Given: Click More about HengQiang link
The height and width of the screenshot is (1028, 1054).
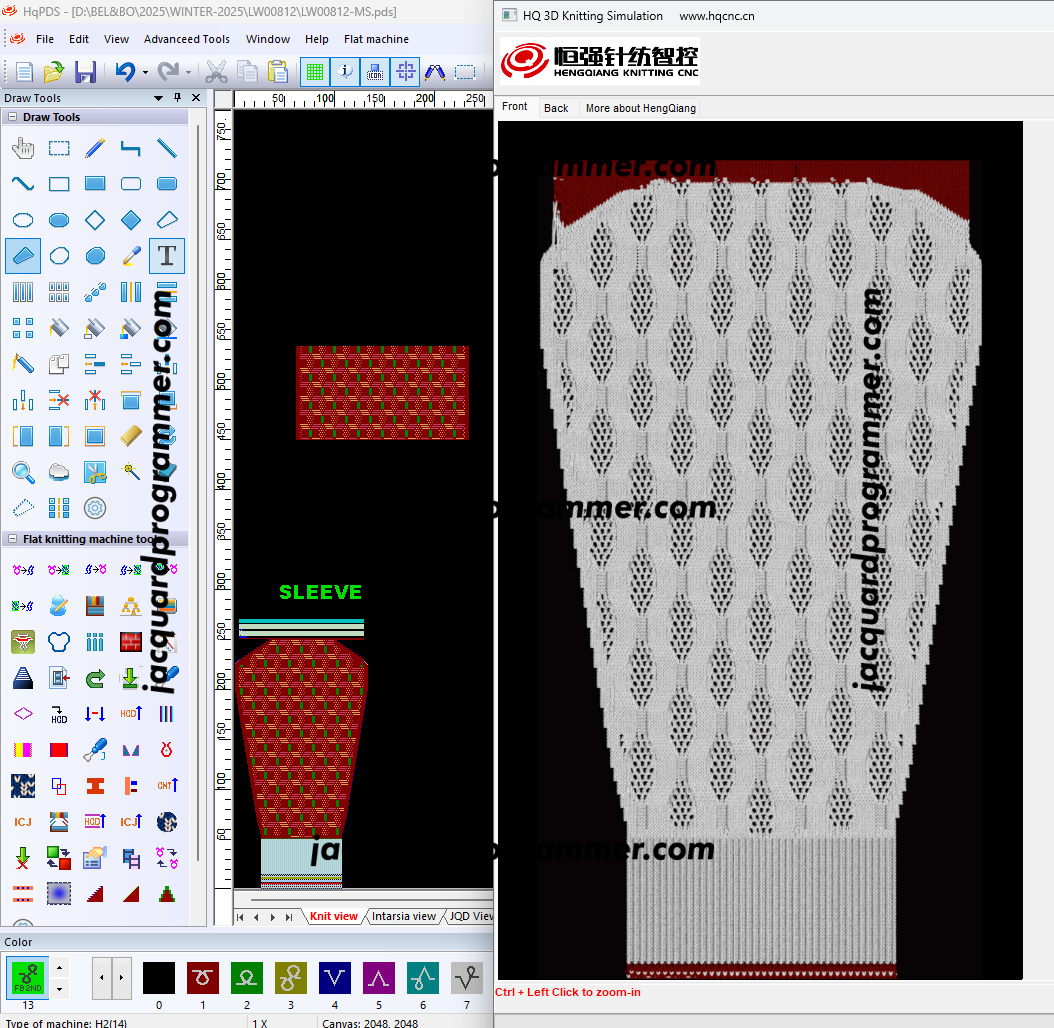Looking at the screenshot, I should pyautogui.click(x=640, y=108).
